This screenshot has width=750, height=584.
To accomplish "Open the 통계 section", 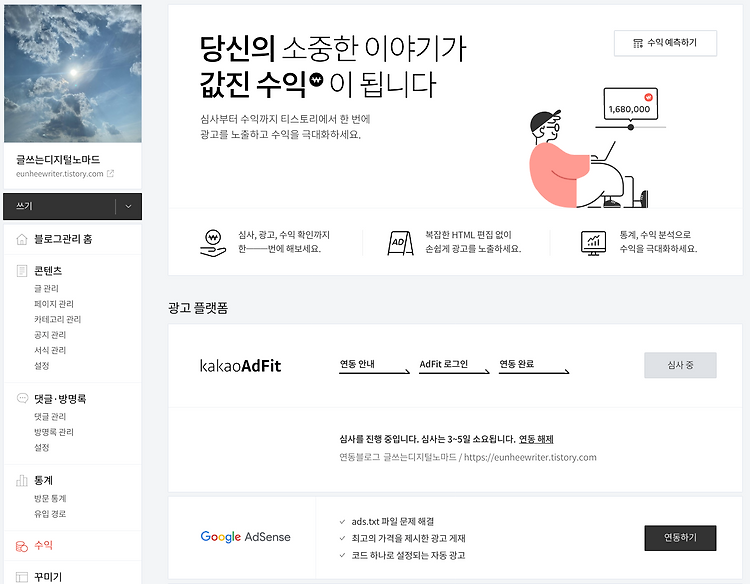I will click(44, 480).
